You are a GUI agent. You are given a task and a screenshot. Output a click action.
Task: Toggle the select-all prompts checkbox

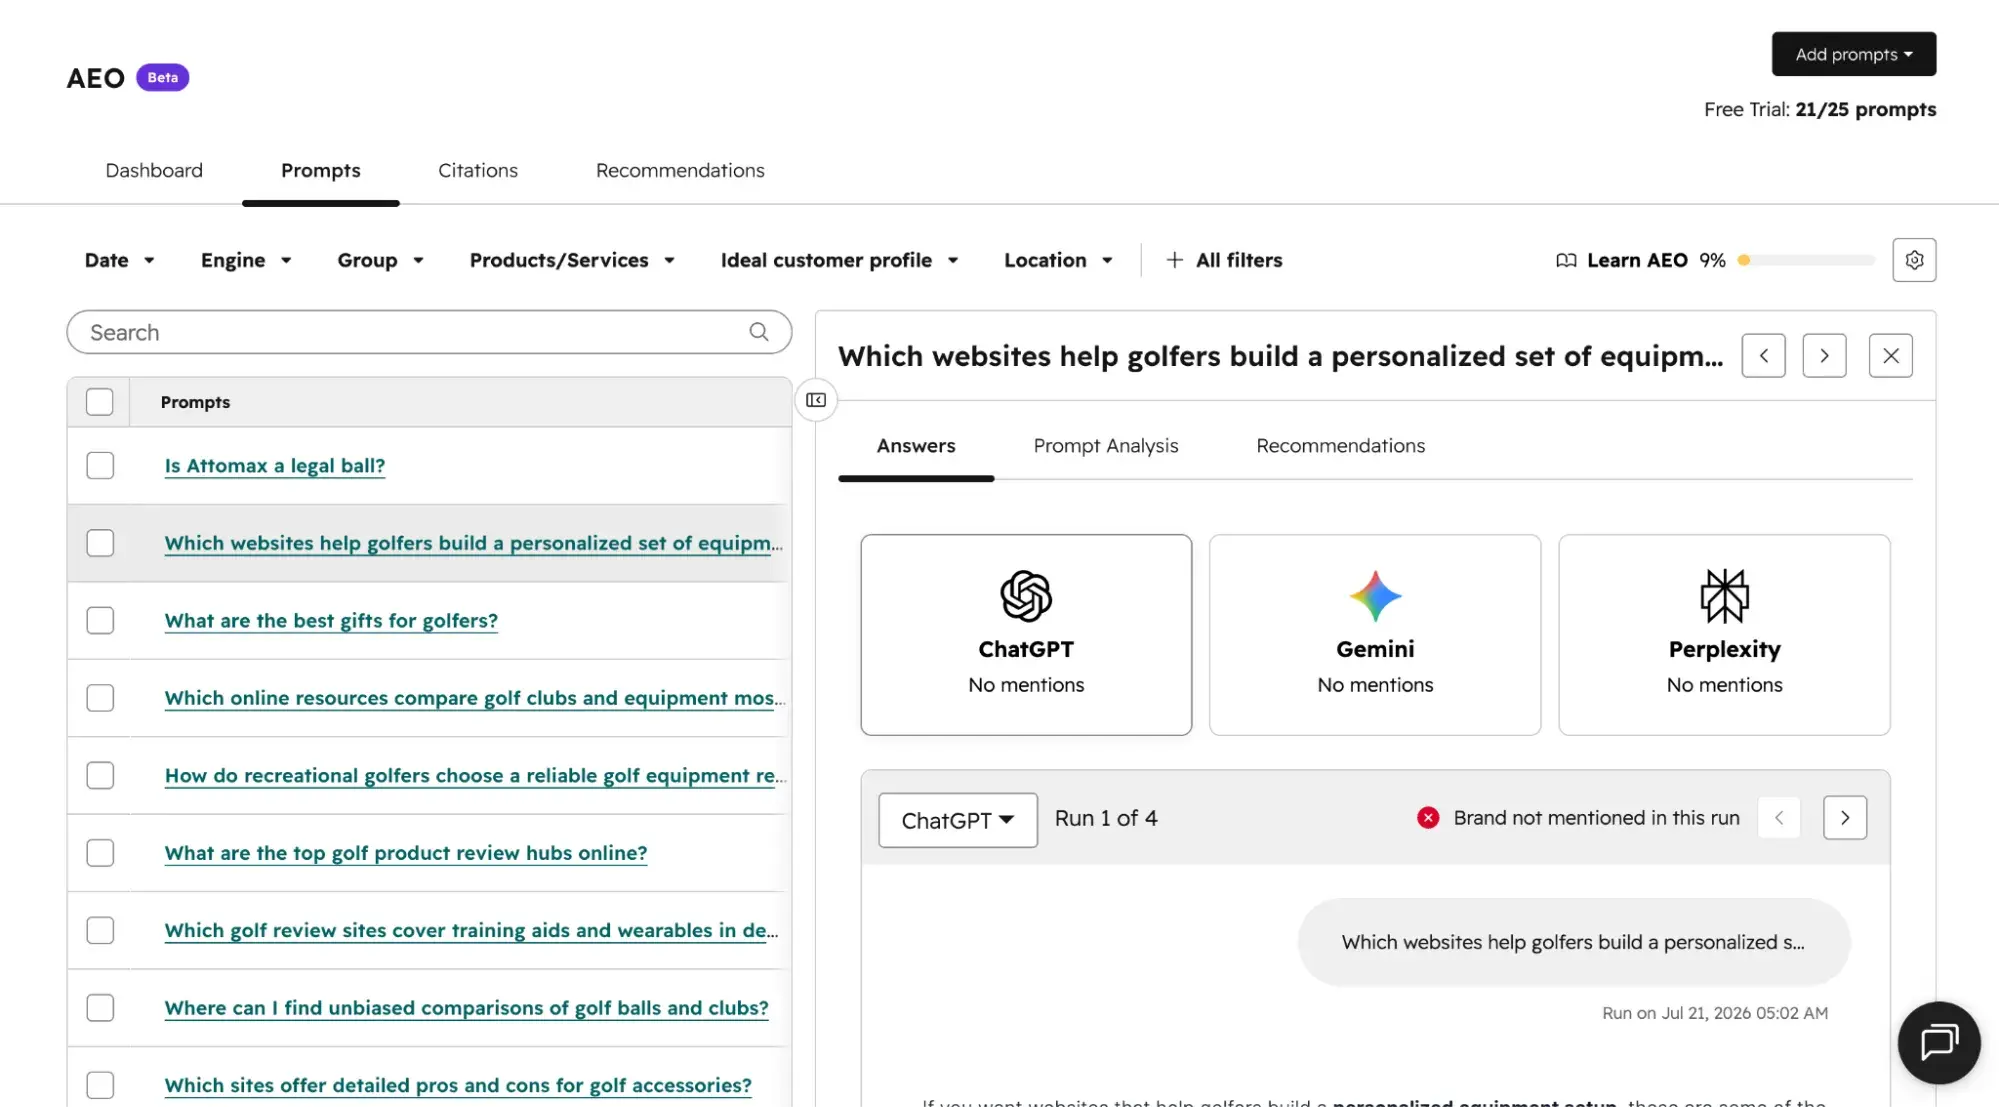coord(100,402)
